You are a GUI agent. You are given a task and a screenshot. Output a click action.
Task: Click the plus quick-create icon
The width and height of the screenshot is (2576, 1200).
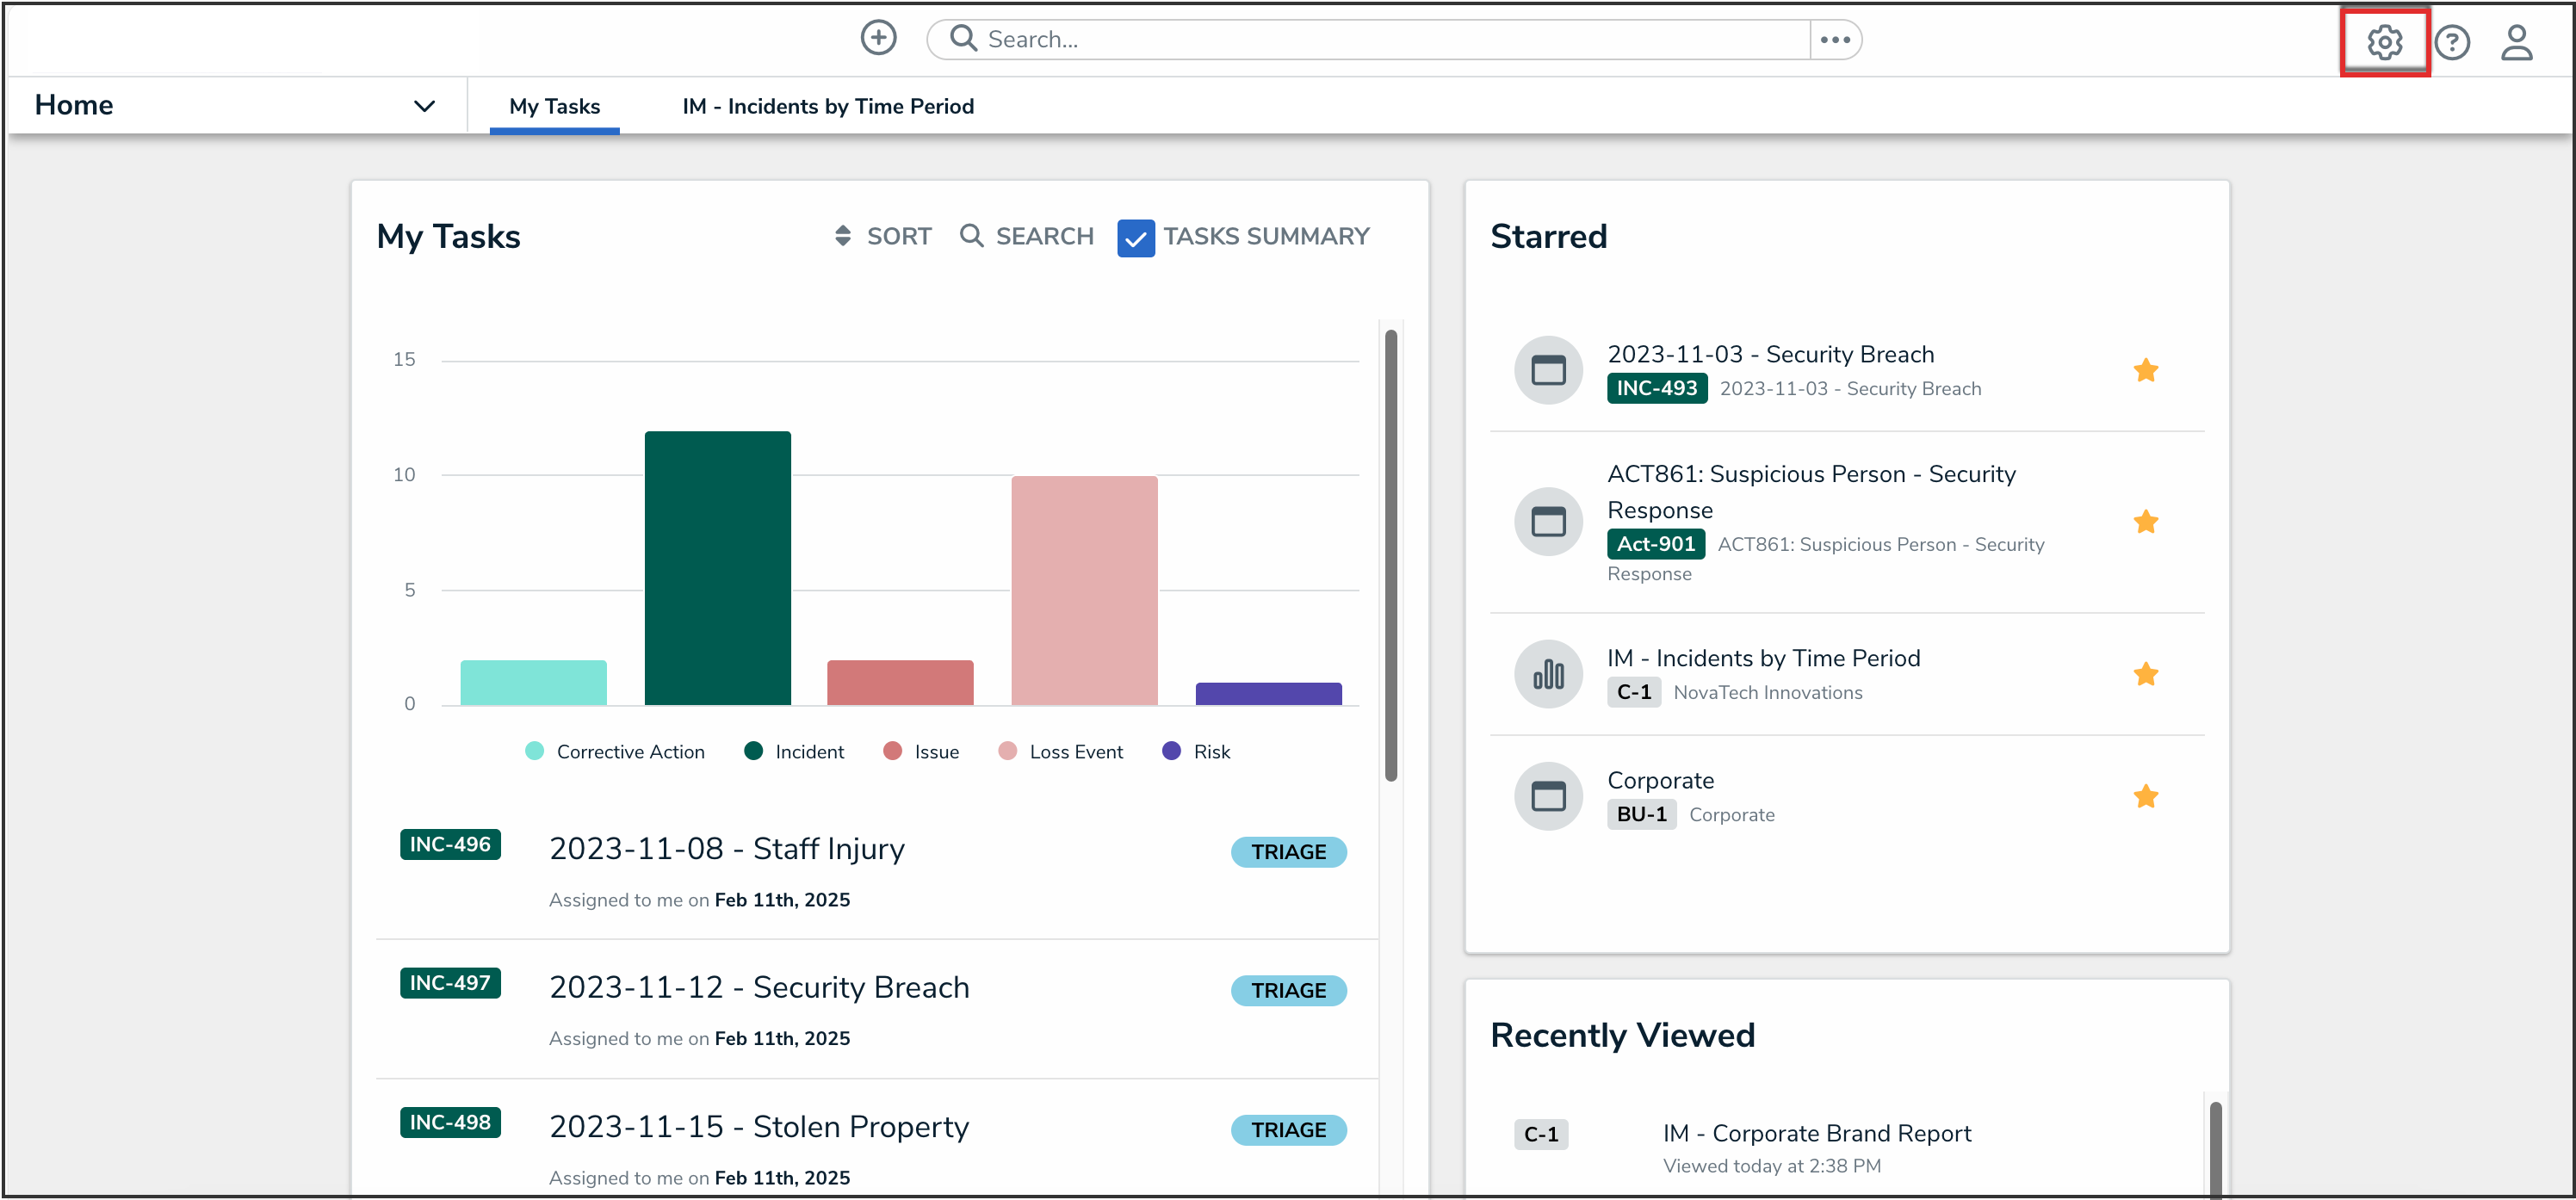tap(878, 39)
